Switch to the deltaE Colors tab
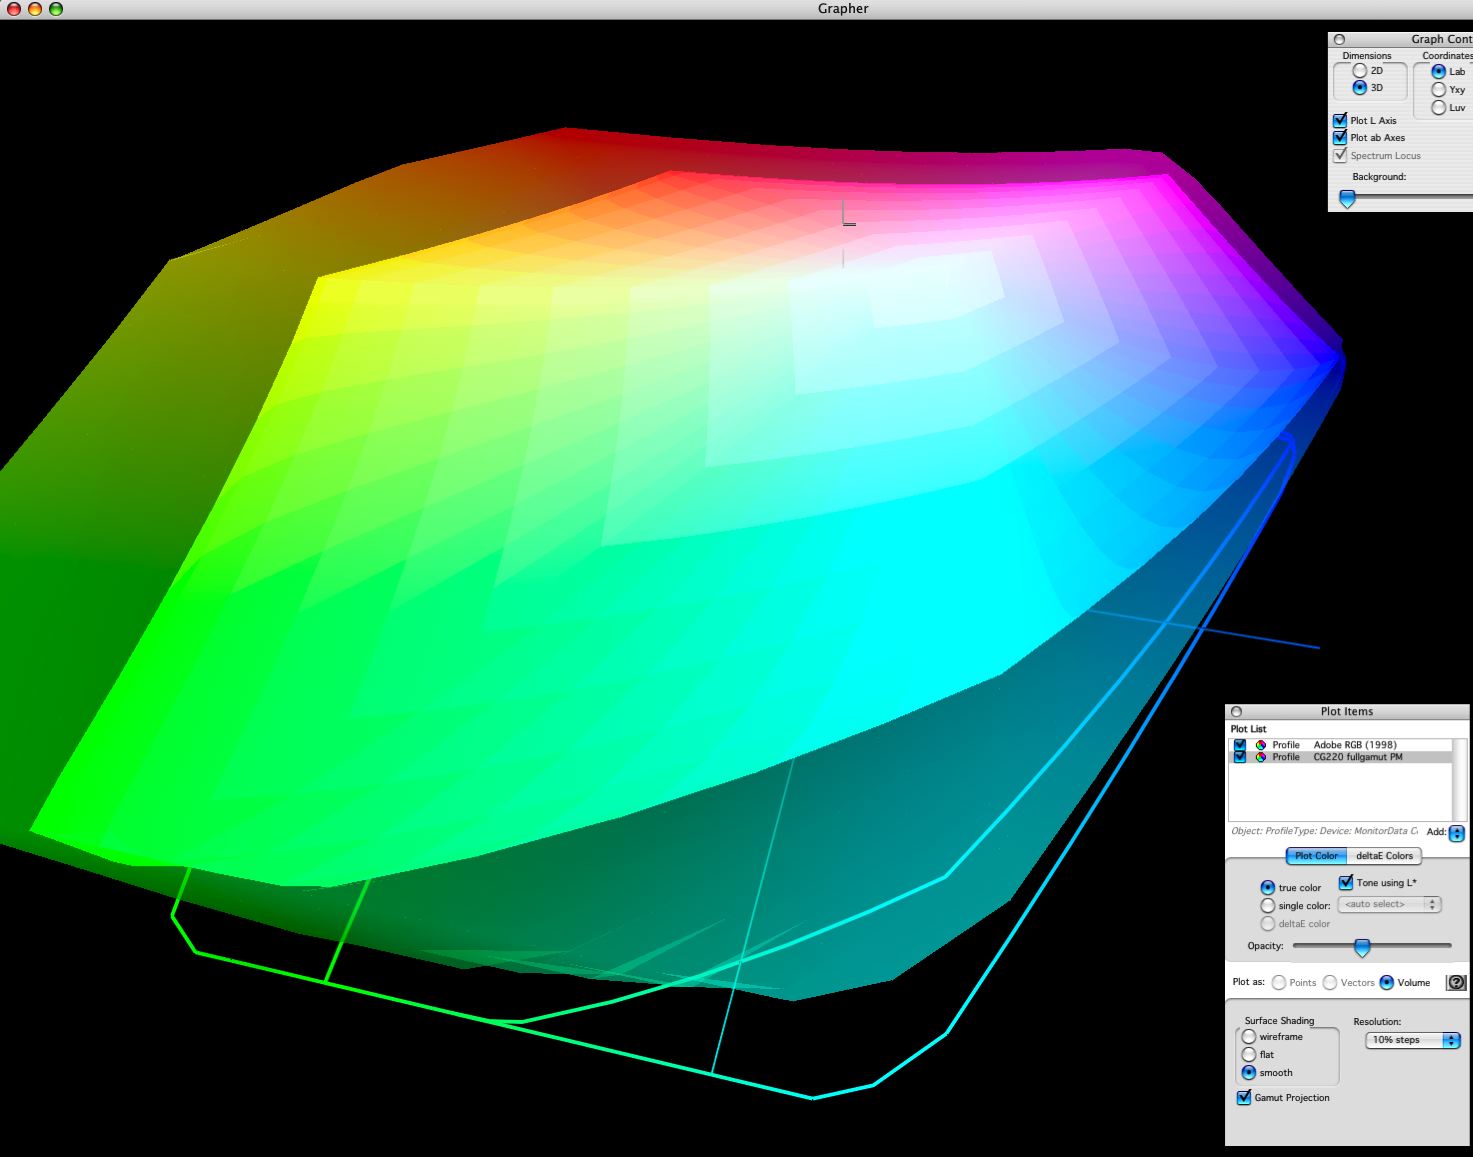This screenshot has width=1473, height=1157. (1384, 856)
